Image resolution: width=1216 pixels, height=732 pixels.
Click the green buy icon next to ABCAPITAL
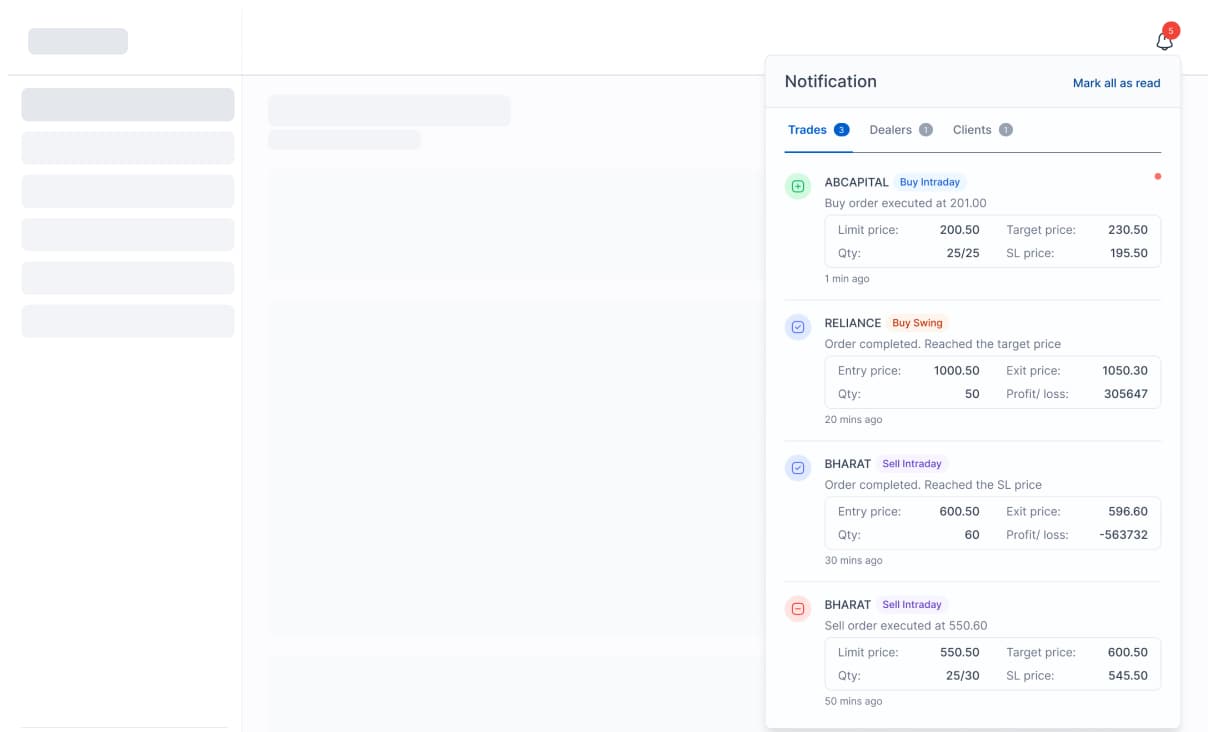tap(798, 186)
